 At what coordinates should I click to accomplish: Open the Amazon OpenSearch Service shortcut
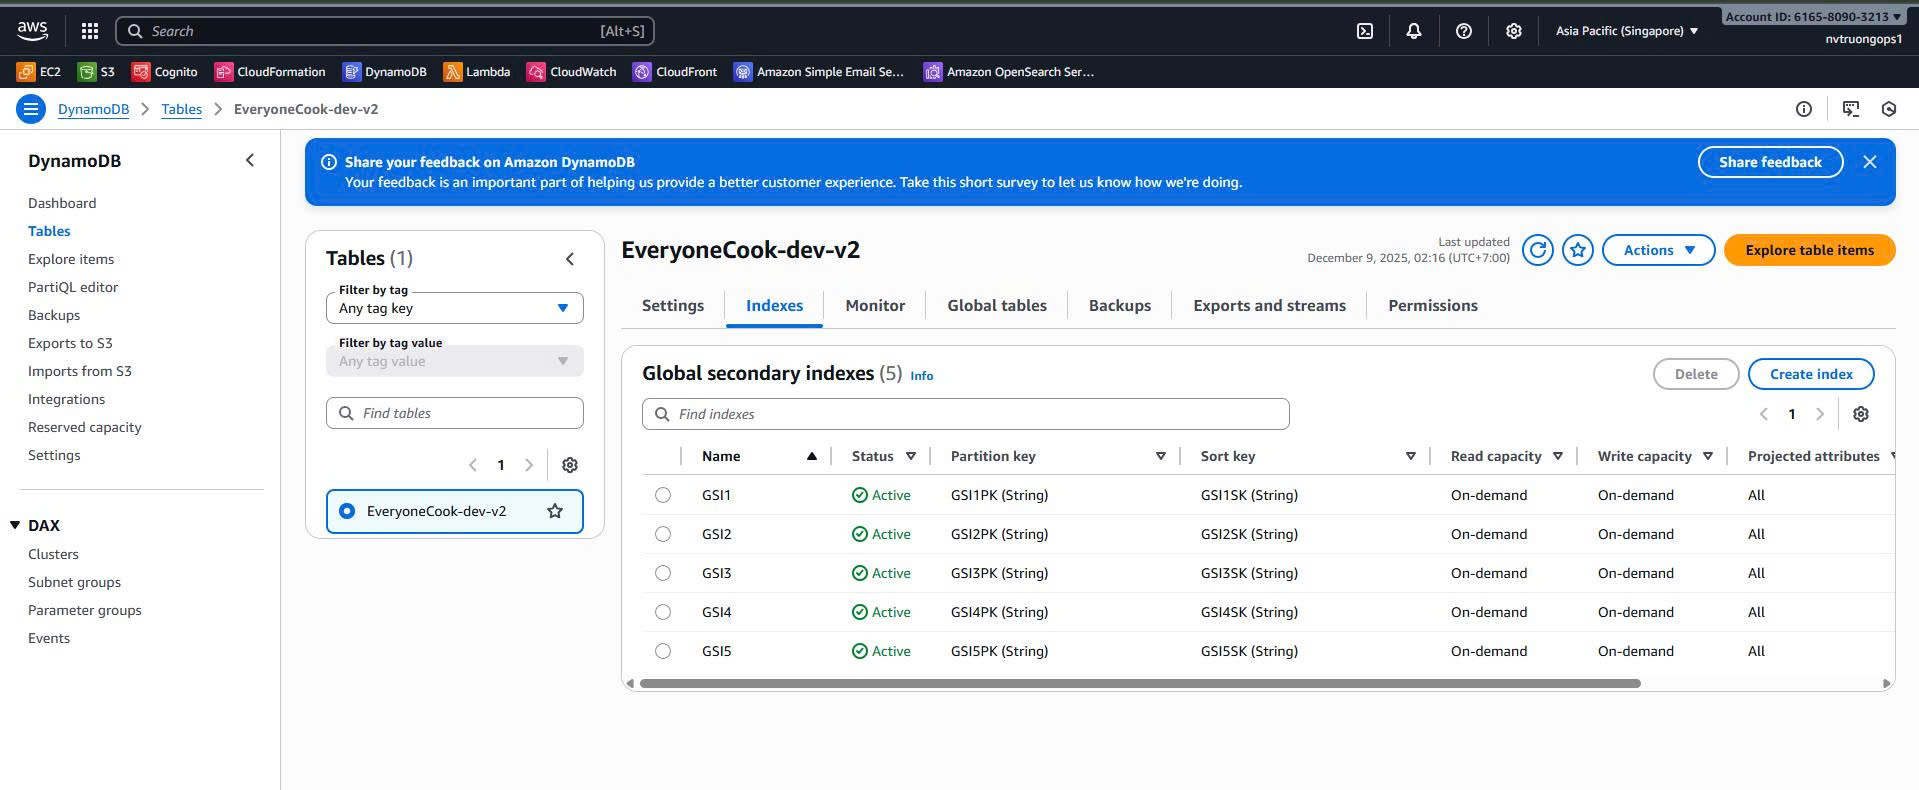pyautogui.click(x=1009, y=72)
